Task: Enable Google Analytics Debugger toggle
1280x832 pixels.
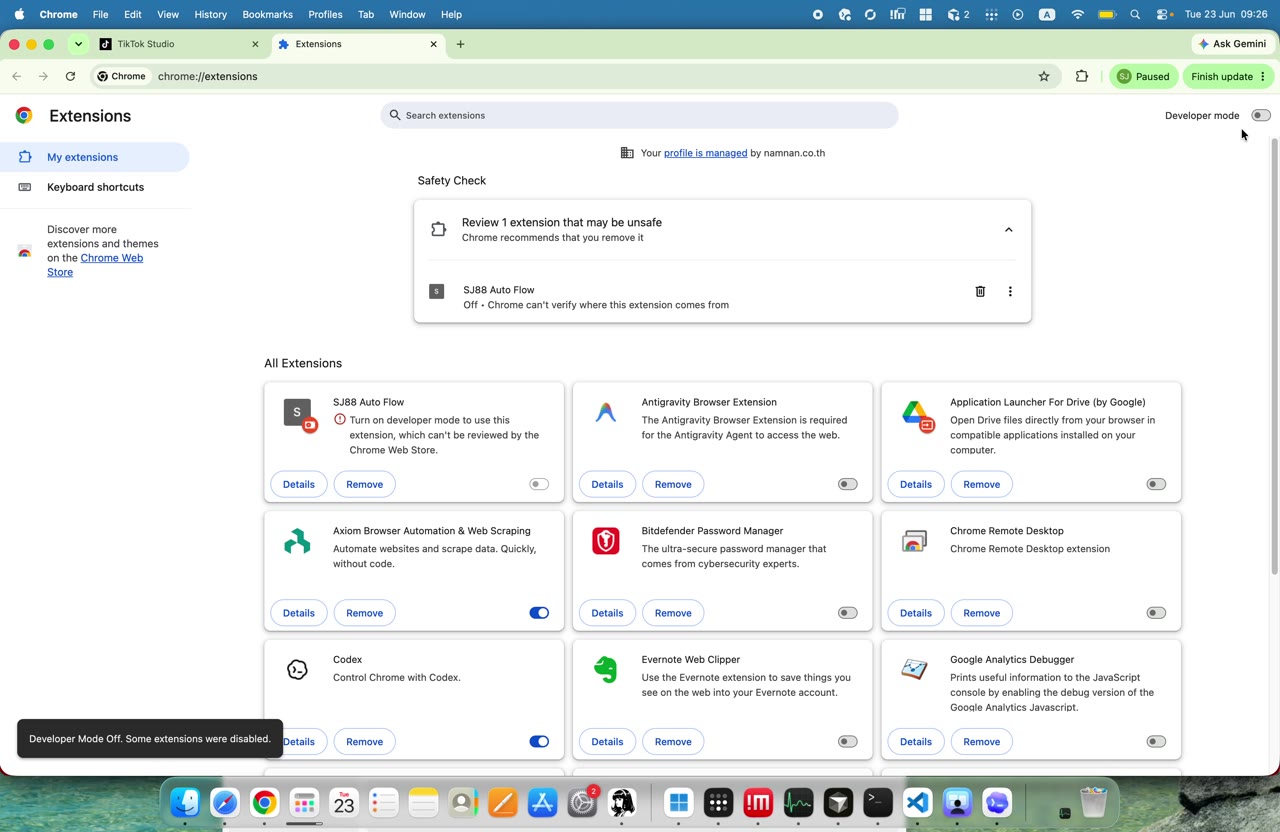Action: [1156, 742]
